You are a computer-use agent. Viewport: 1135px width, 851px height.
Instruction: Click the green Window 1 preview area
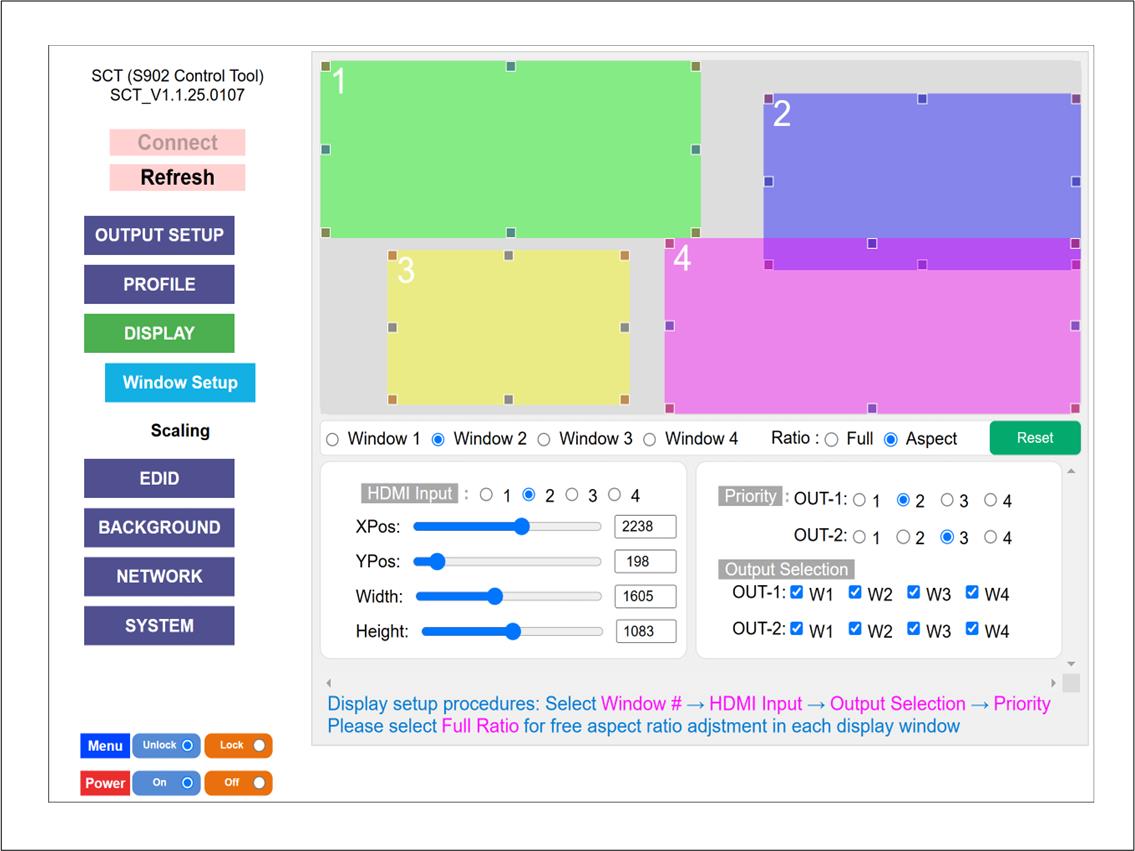point(510,150)
